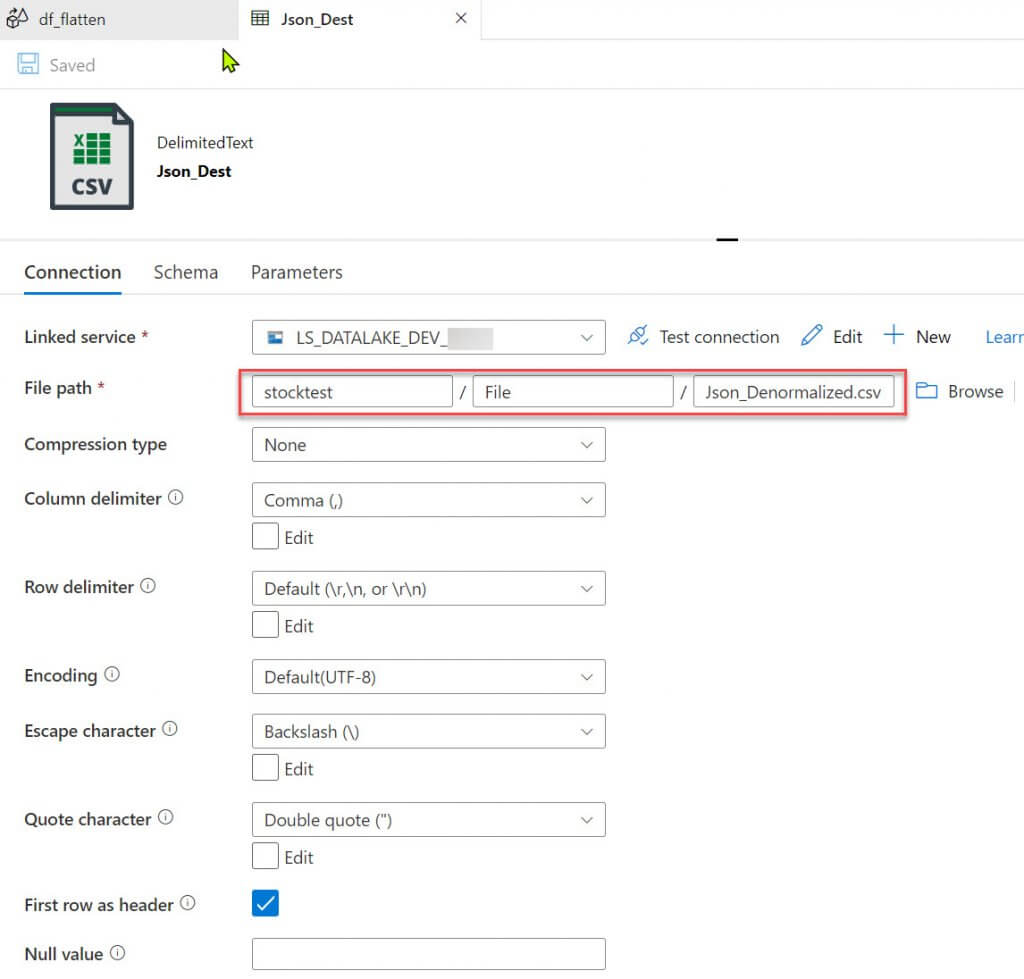Click the File directory path field
1024x979 pixels.
[573, 392]
